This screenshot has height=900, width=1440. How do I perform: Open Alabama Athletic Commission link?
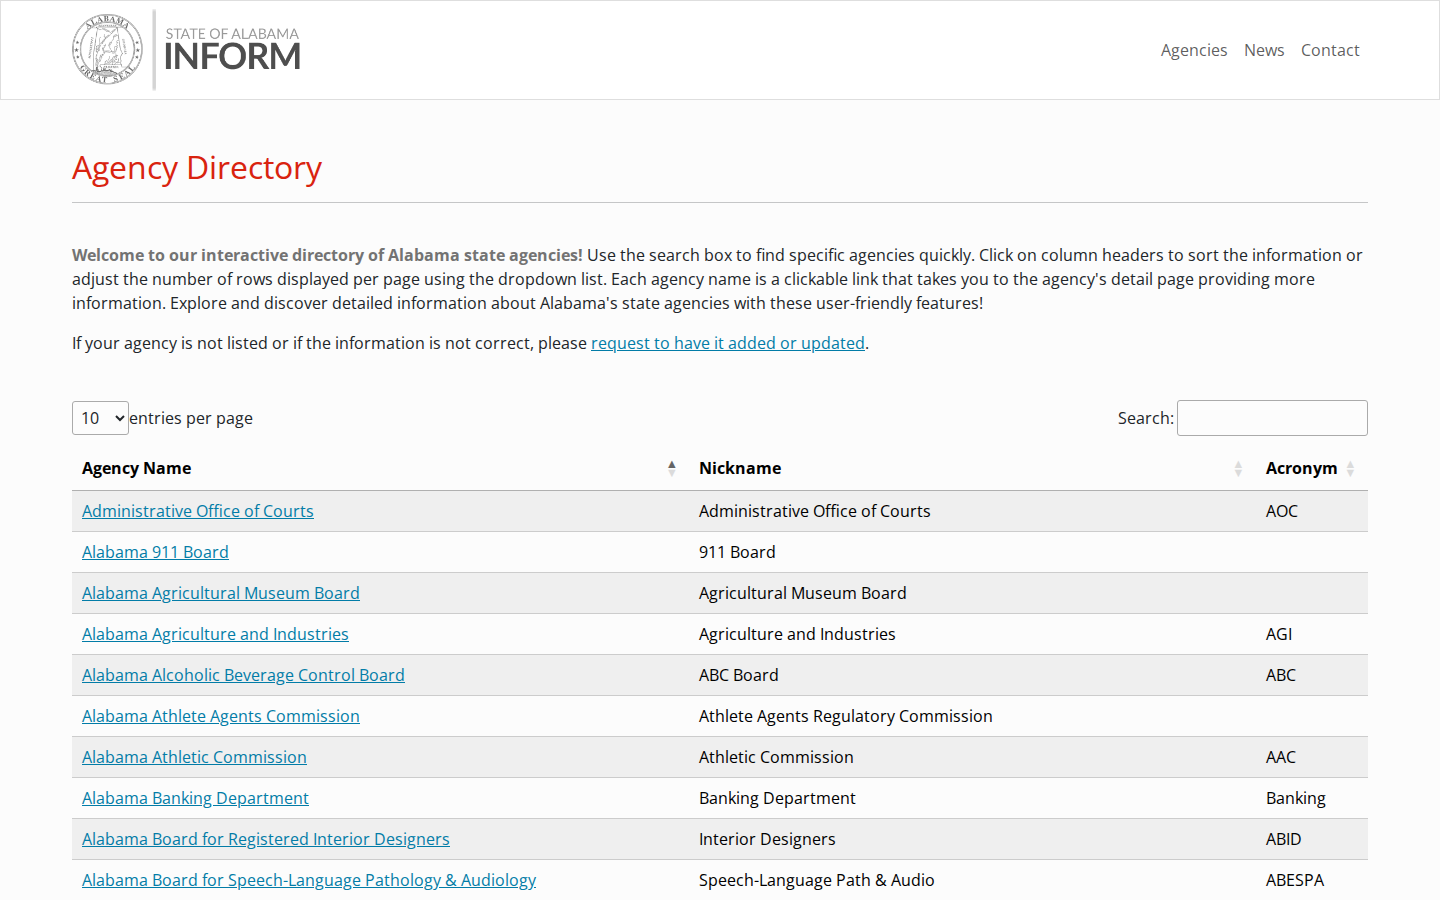point(194,757)
